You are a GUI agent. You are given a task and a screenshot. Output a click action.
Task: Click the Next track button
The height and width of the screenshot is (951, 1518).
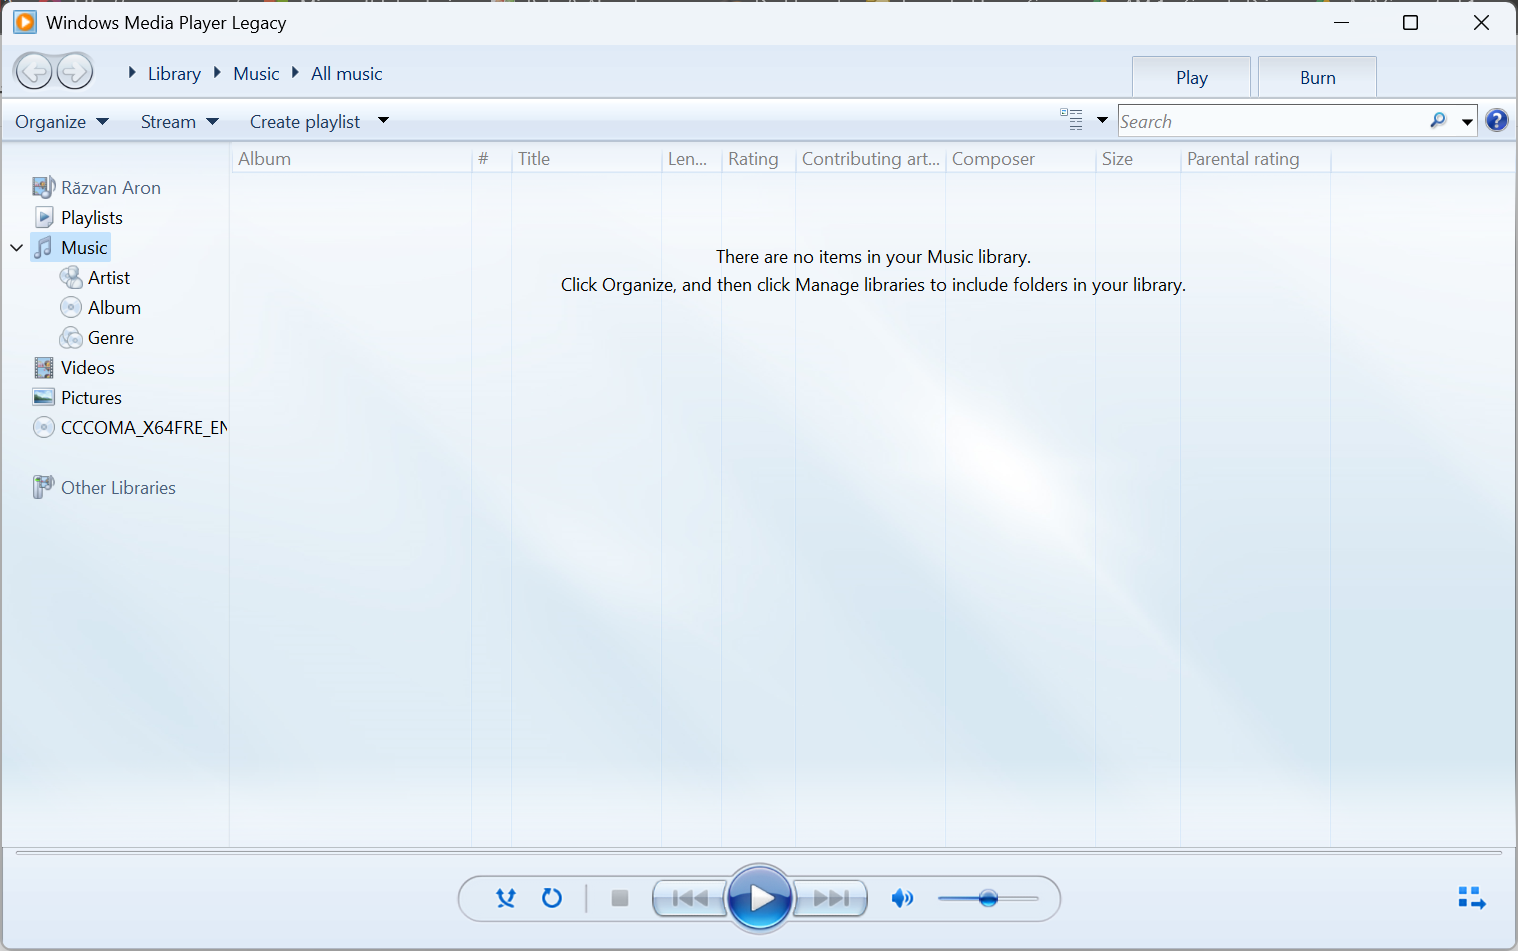pos(830,898)
